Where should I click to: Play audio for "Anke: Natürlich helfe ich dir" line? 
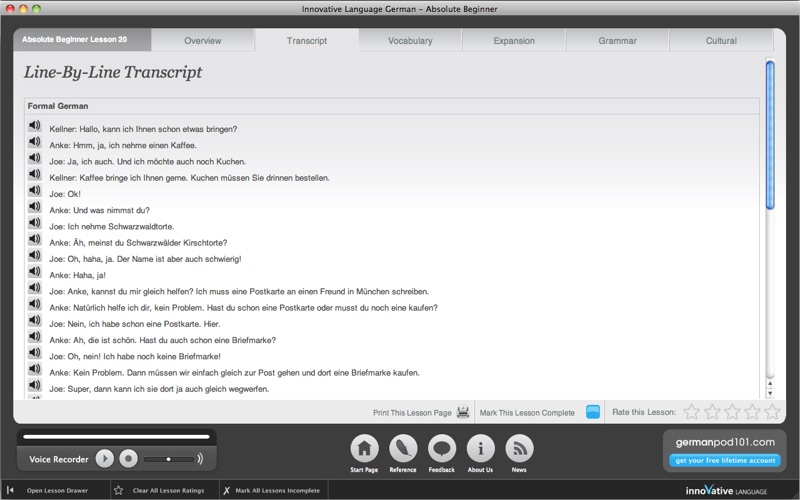pos(35,304)
